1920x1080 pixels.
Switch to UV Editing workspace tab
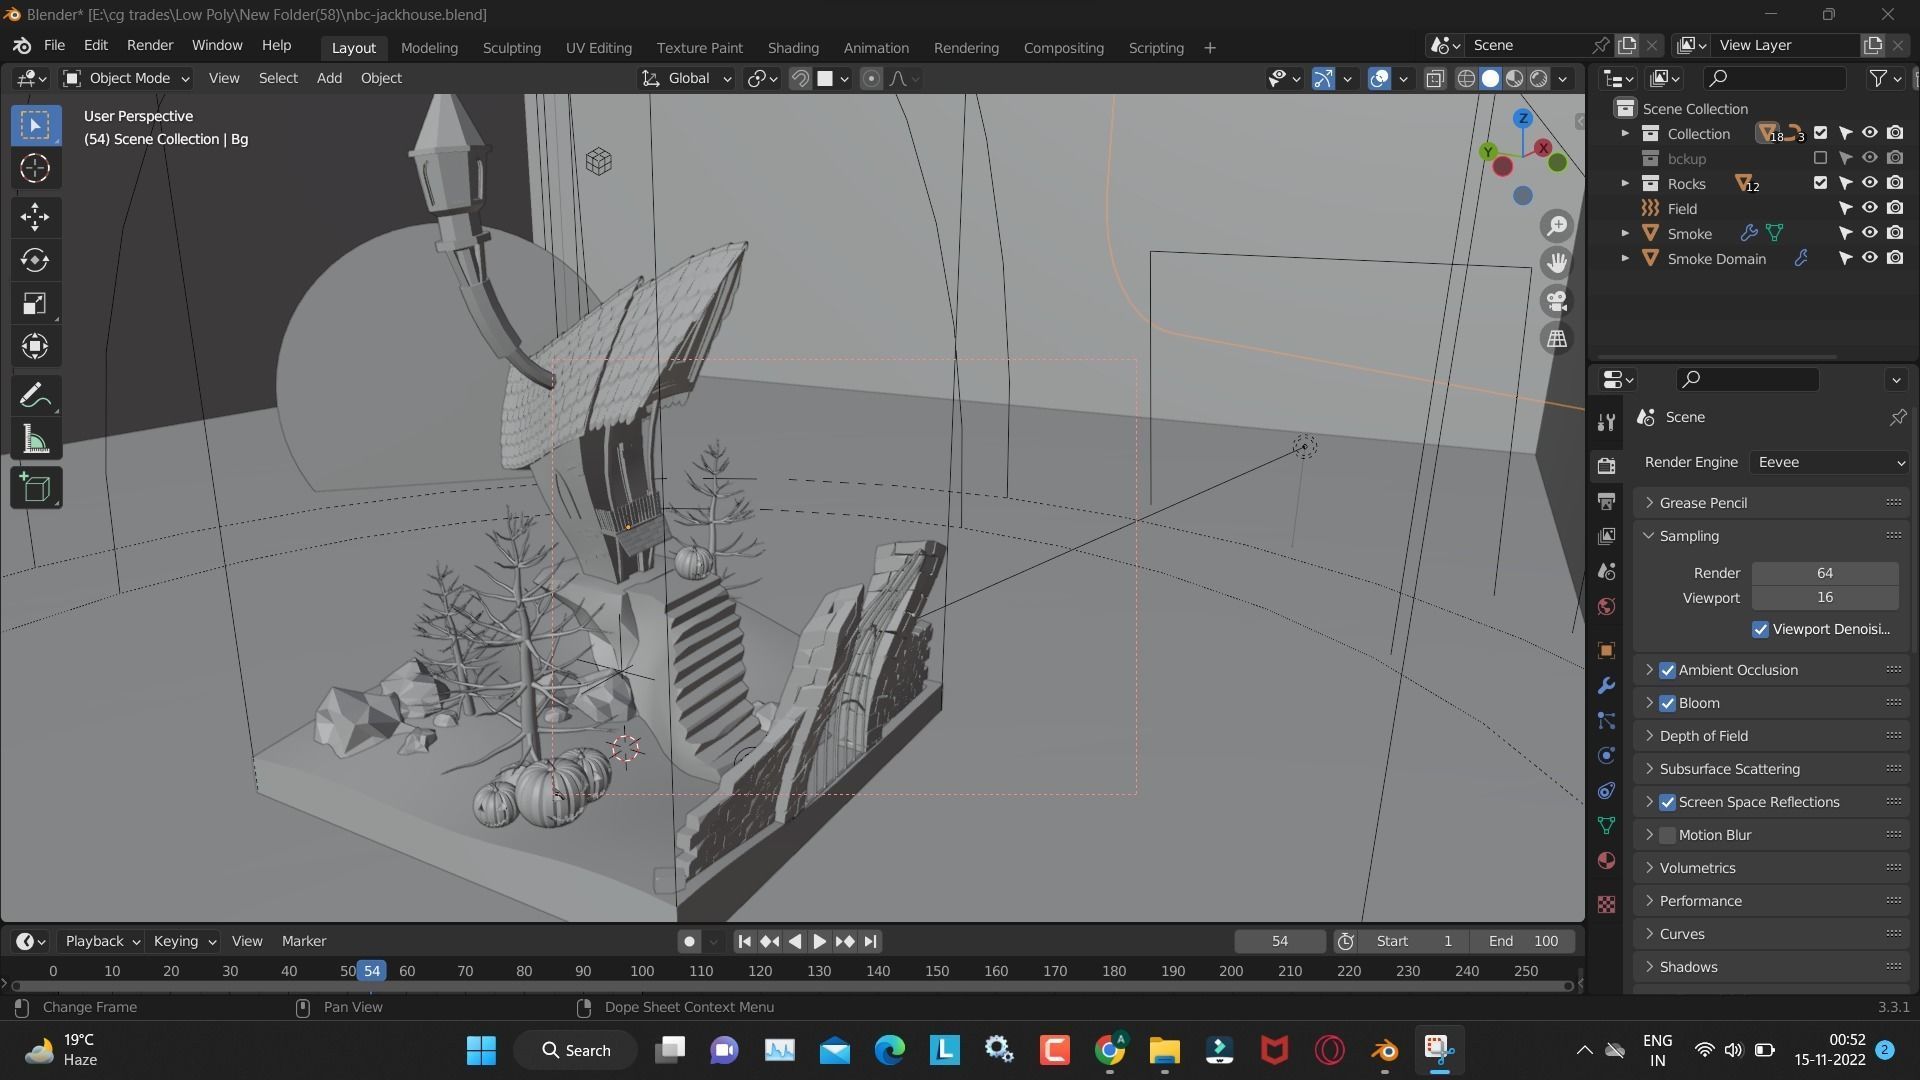point(598,48)
